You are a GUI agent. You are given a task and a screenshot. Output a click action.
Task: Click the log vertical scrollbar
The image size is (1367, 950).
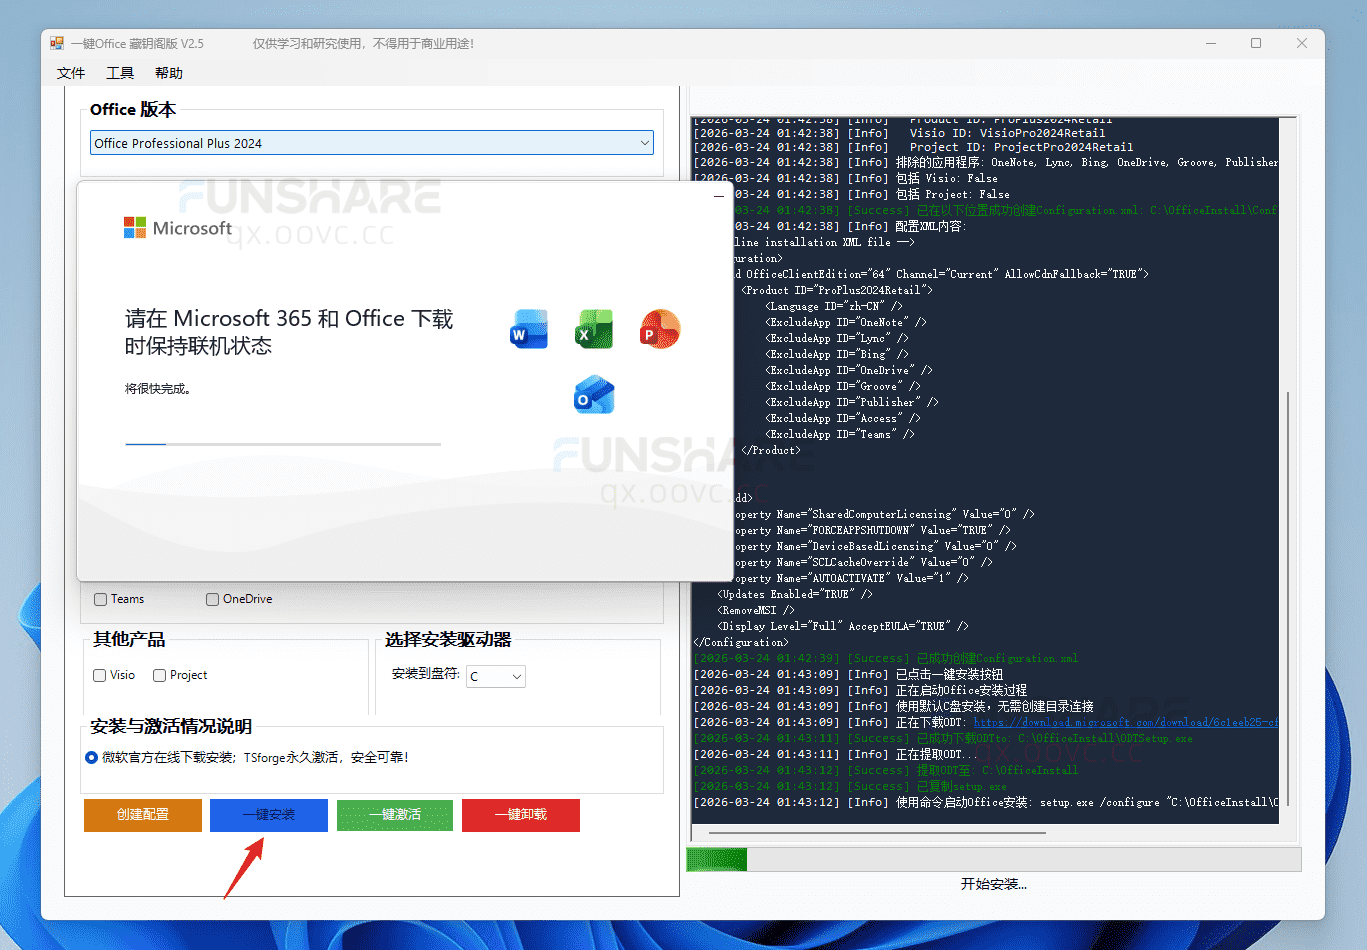[1288, 600]
